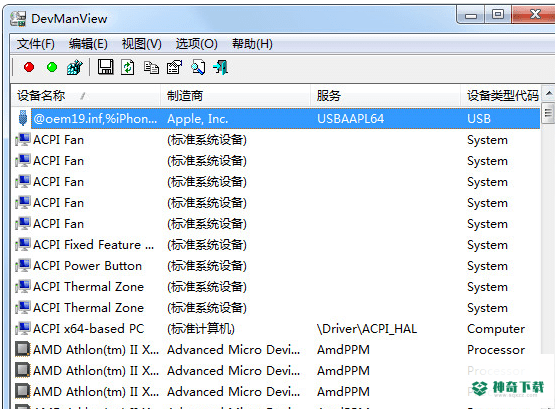Click the scrollbar up arrow

[x=549, y=93]
